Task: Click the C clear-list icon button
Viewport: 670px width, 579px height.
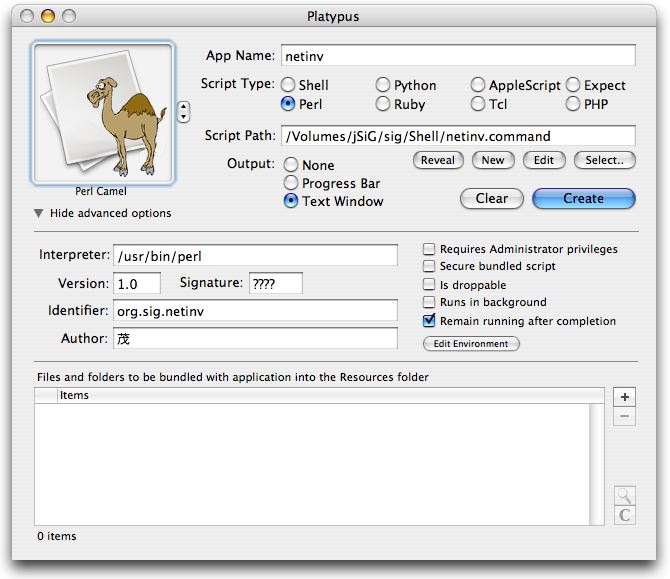Action: coord(624,515)
